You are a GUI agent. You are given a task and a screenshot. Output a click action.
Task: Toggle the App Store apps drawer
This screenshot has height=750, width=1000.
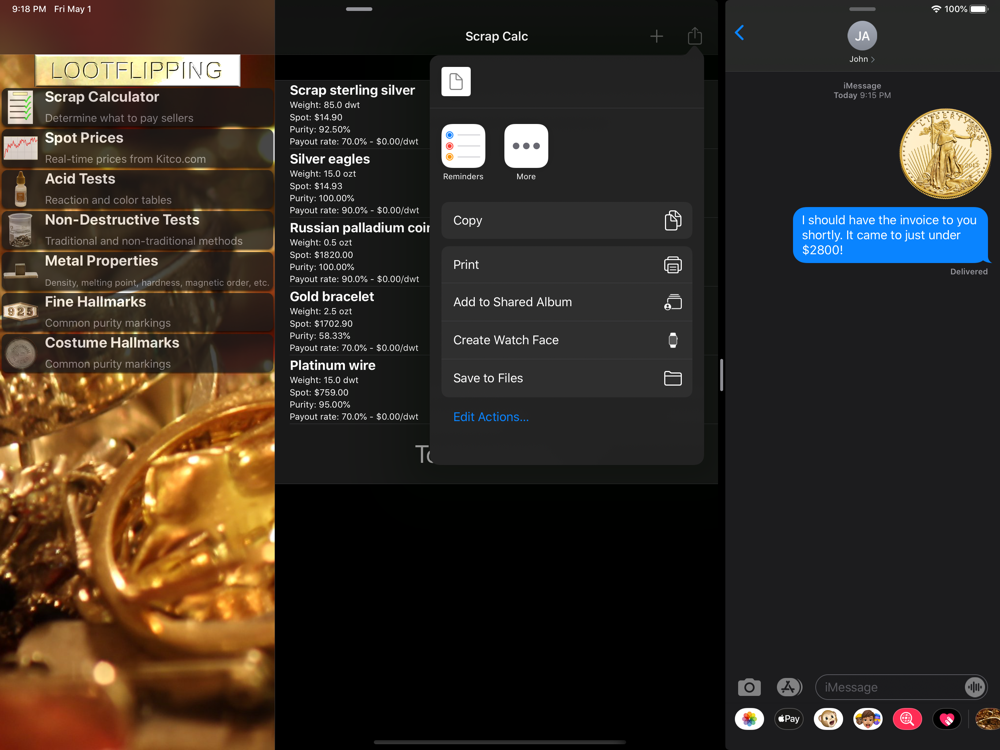pyautogui.click(x=789, y=687)
